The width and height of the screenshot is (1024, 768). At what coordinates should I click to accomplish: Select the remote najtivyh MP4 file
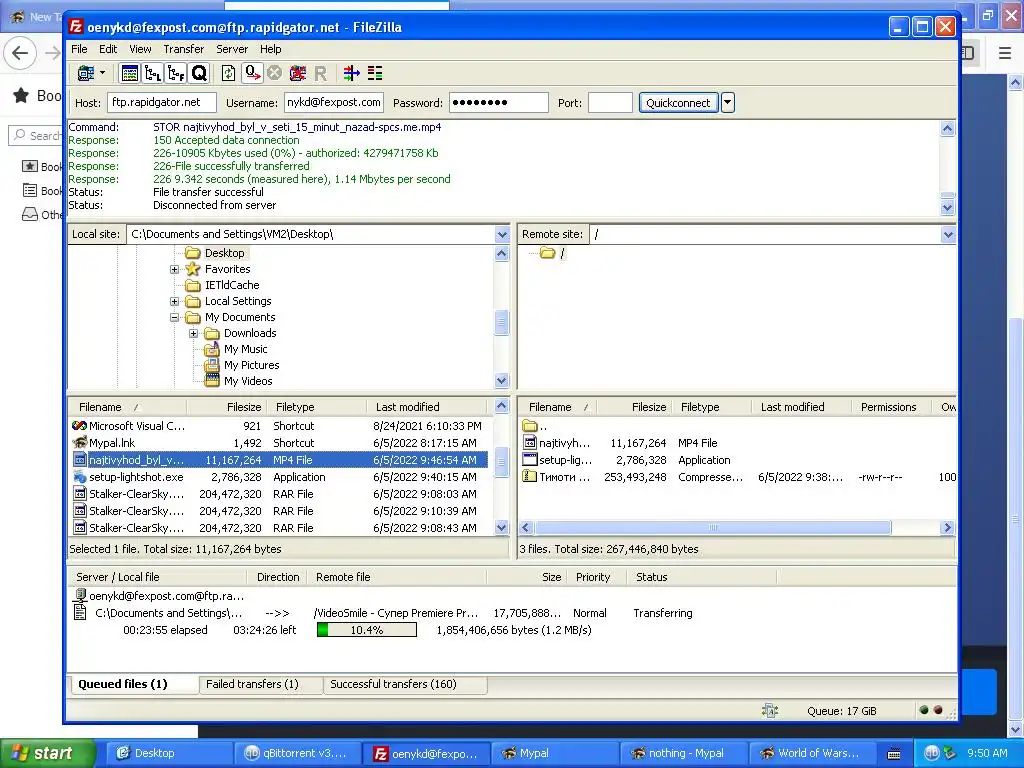pos(738,443)
